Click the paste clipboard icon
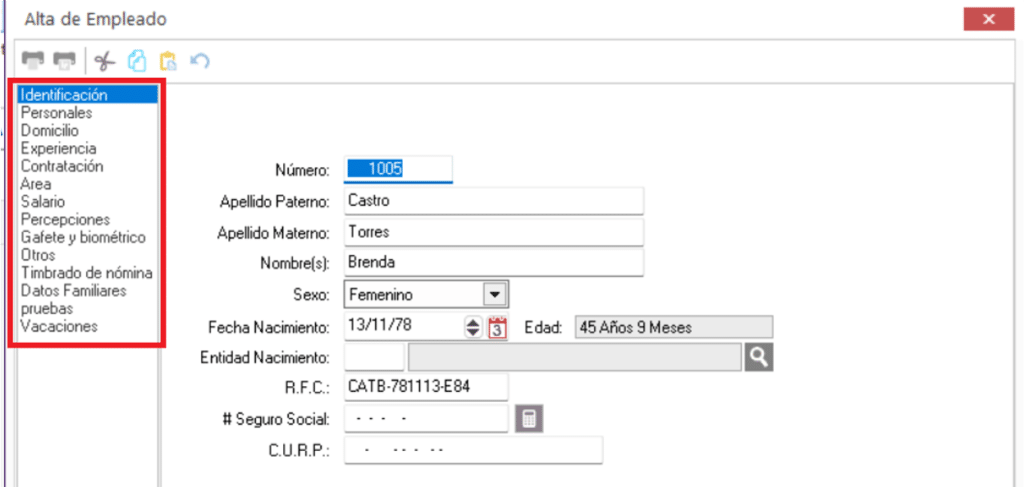The image size is (1024, 487). click(168, 61)
